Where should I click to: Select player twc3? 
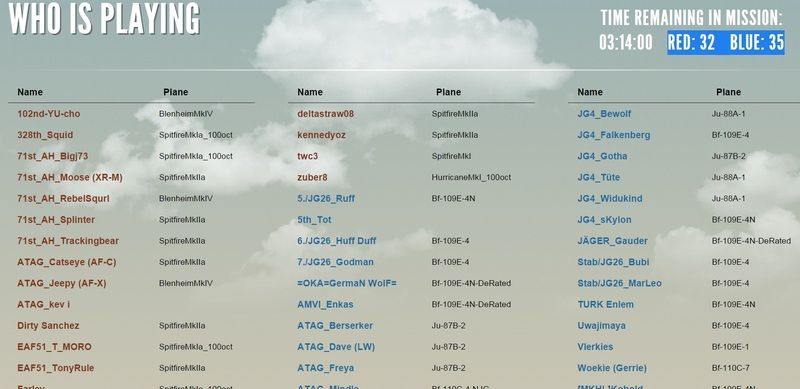[x=308, y=156]
